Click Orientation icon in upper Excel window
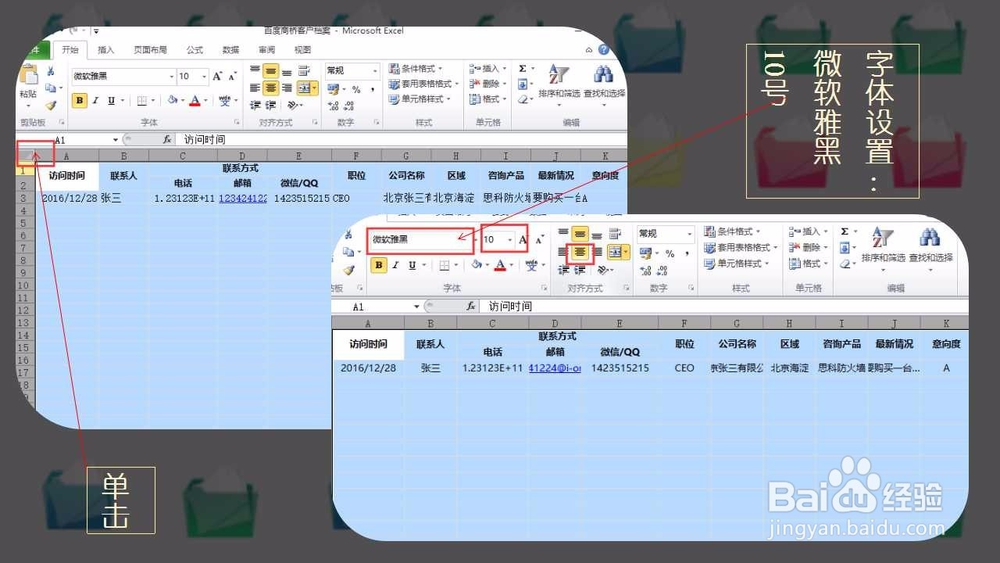 pos(292,105)
